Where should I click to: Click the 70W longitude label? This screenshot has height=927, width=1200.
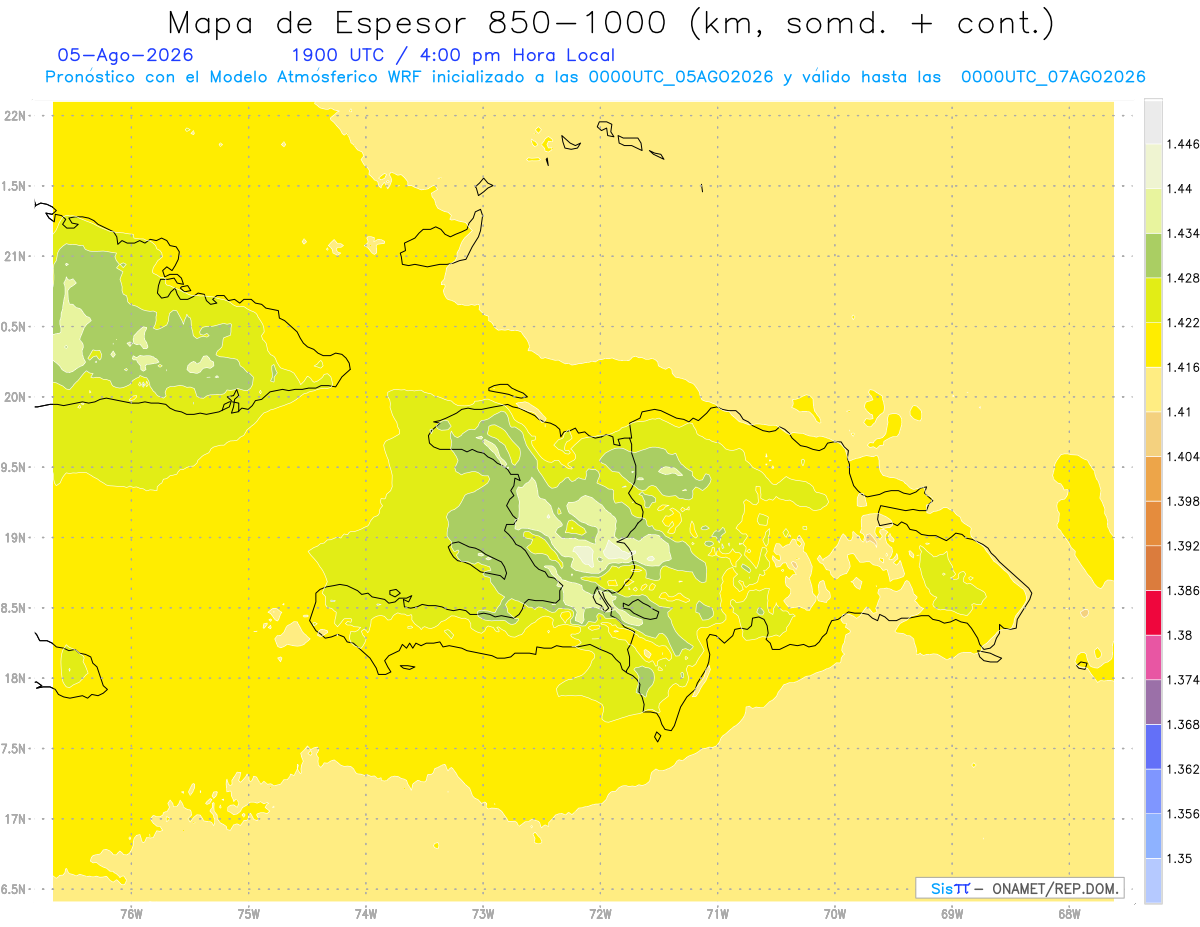click(x=834, y=914)
